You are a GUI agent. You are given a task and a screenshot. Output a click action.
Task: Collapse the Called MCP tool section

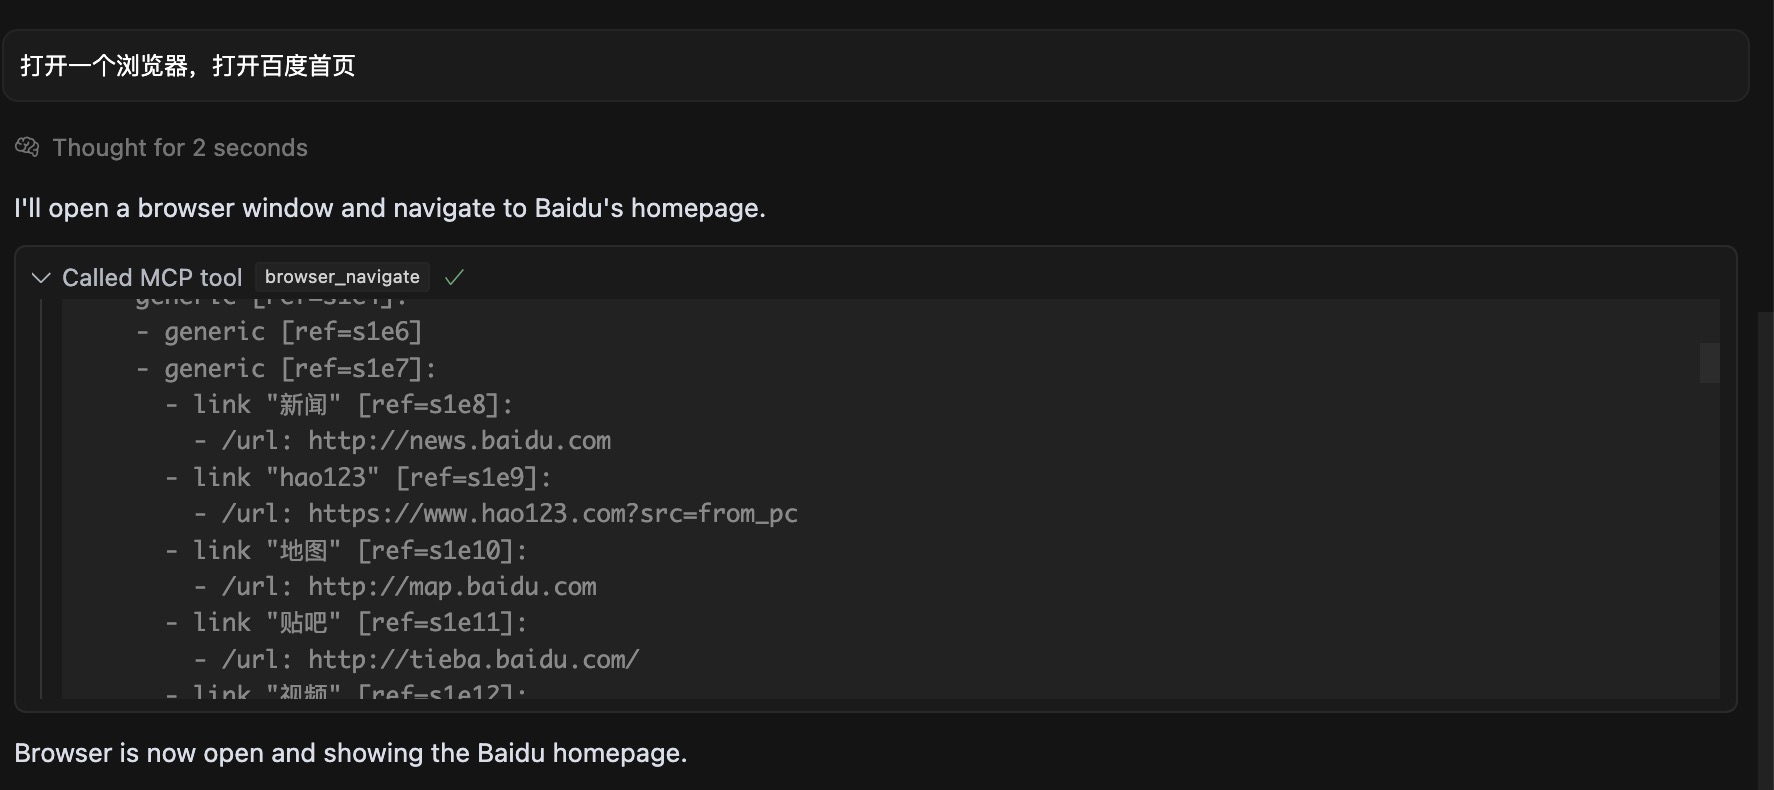tap(41, 277)
